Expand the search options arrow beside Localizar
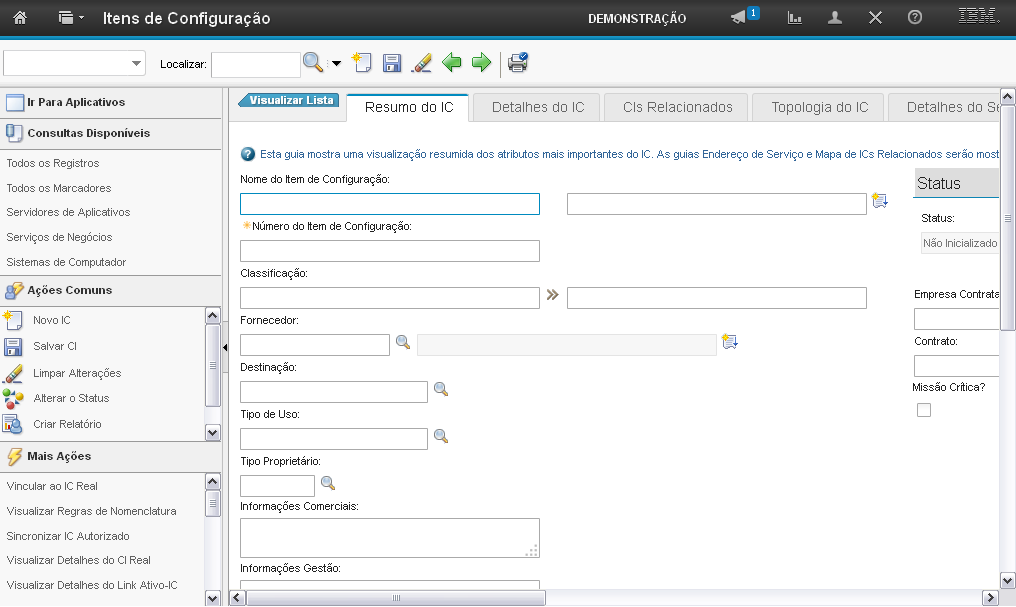The width and height of the screenshot is (1016, 607). (x=336, y=64)
